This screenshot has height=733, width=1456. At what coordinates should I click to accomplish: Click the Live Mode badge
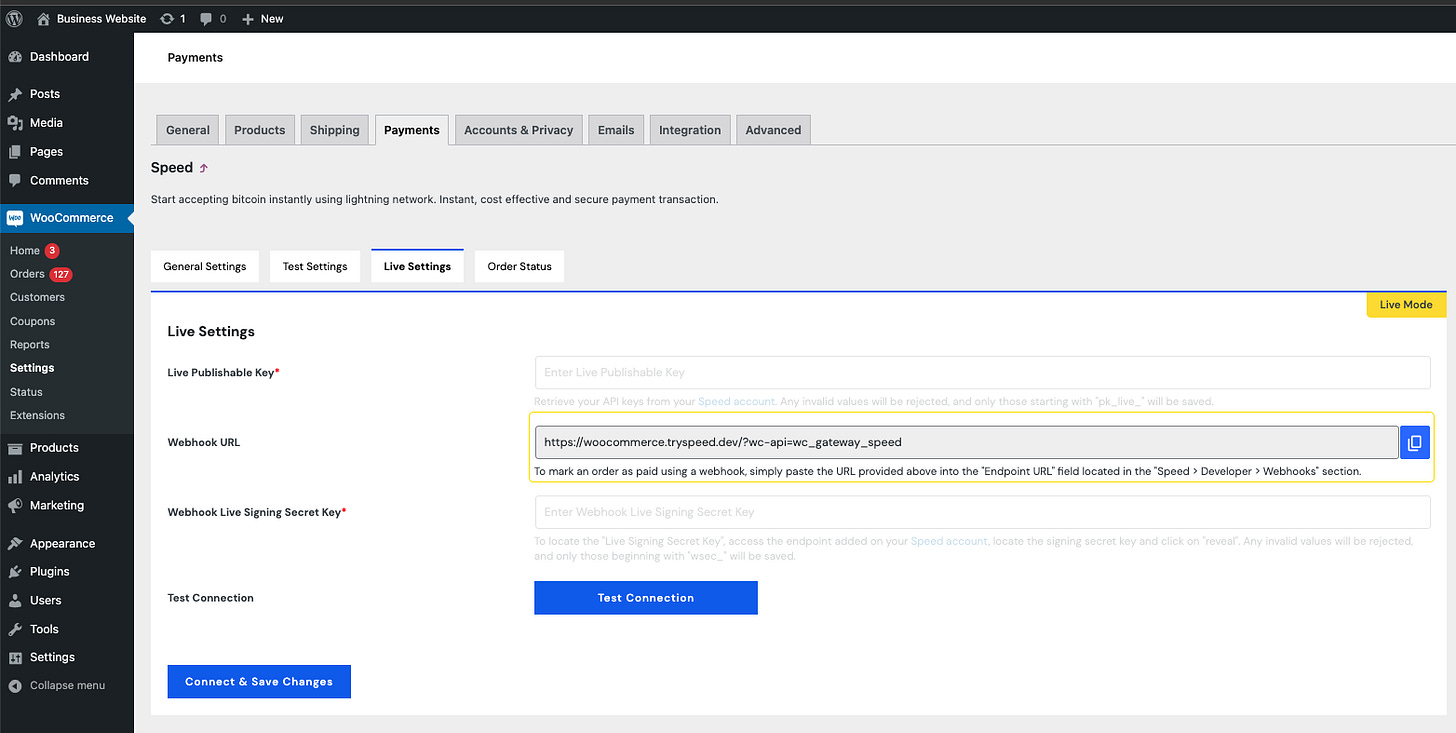click(1406, 305)
